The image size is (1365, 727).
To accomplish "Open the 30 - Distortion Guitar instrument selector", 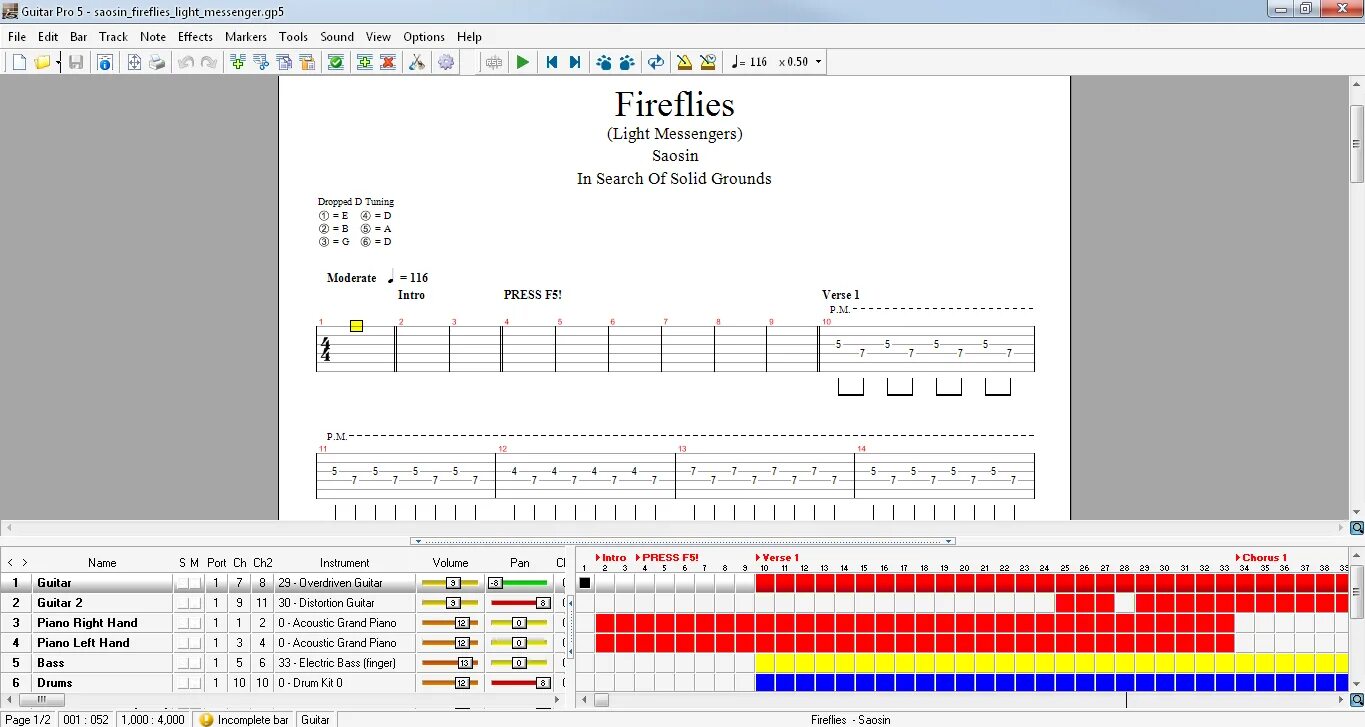I will pyautogui.click(x=344, y=603).
